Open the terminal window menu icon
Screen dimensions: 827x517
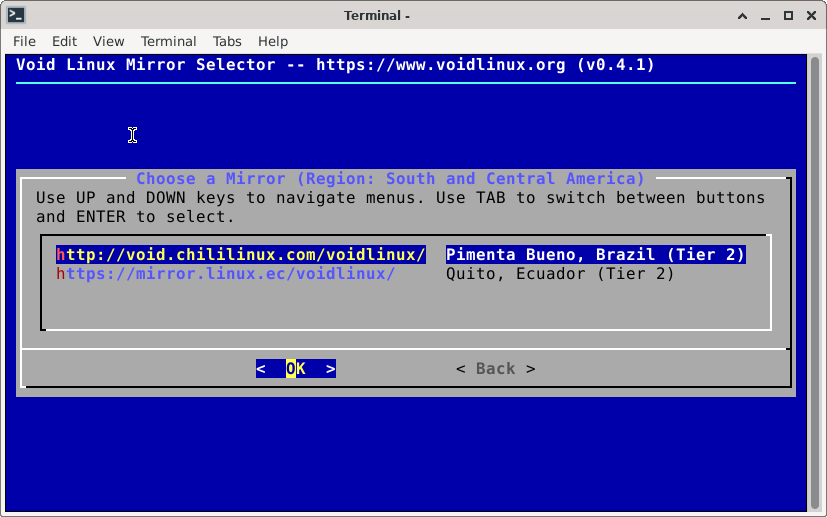click(14, 15)
